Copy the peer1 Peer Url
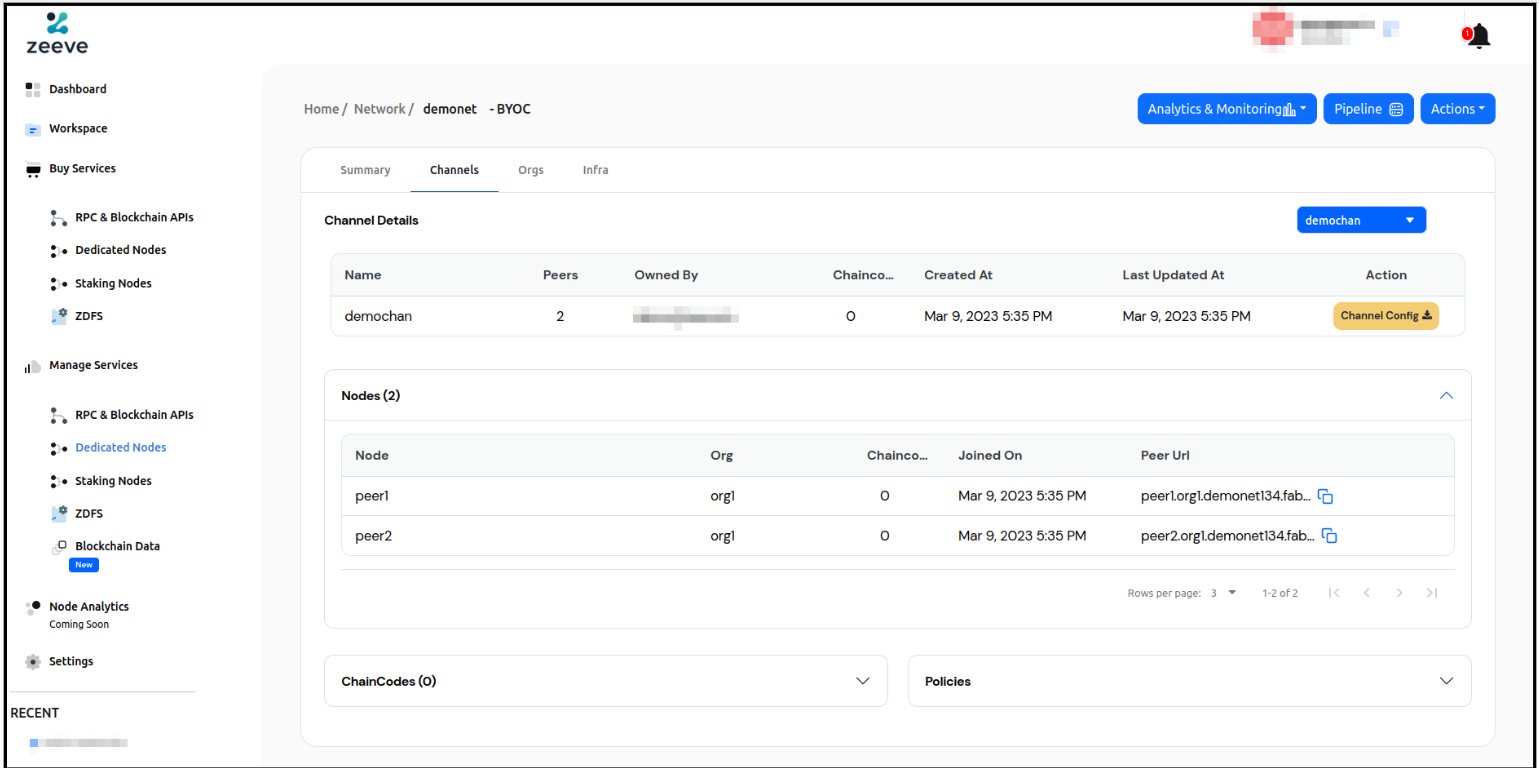This screenshot has width=1539, height=768. click(x=1325, y=496)
